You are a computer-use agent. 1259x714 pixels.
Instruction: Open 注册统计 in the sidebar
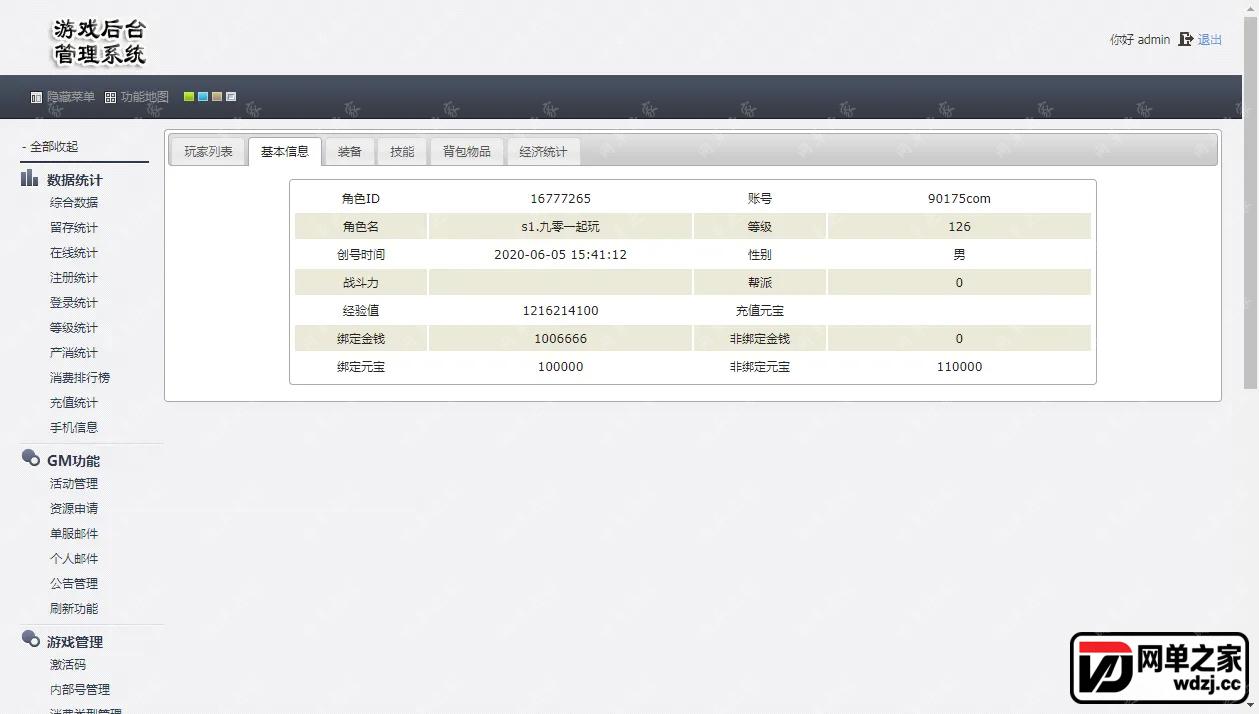(x=74, y=277)
